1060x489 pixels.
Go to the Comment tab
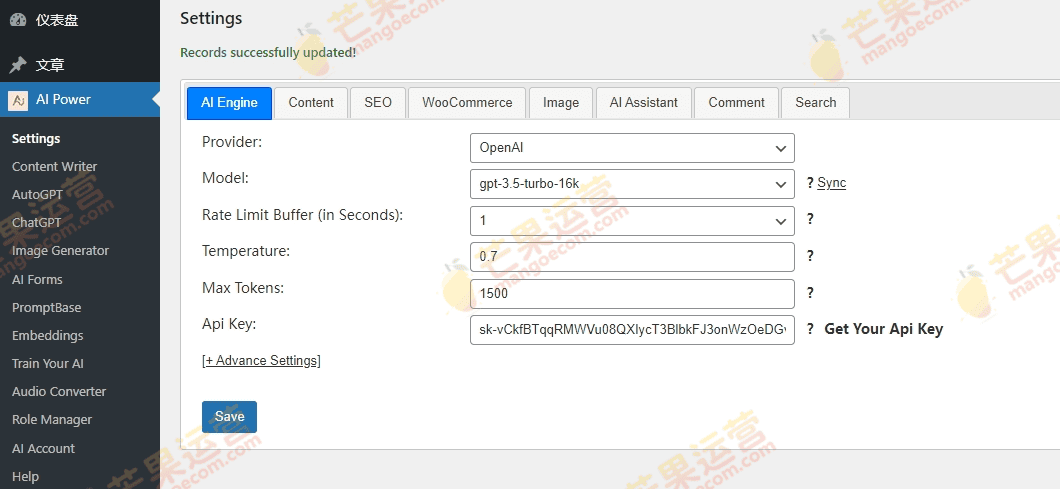[736, 103]
